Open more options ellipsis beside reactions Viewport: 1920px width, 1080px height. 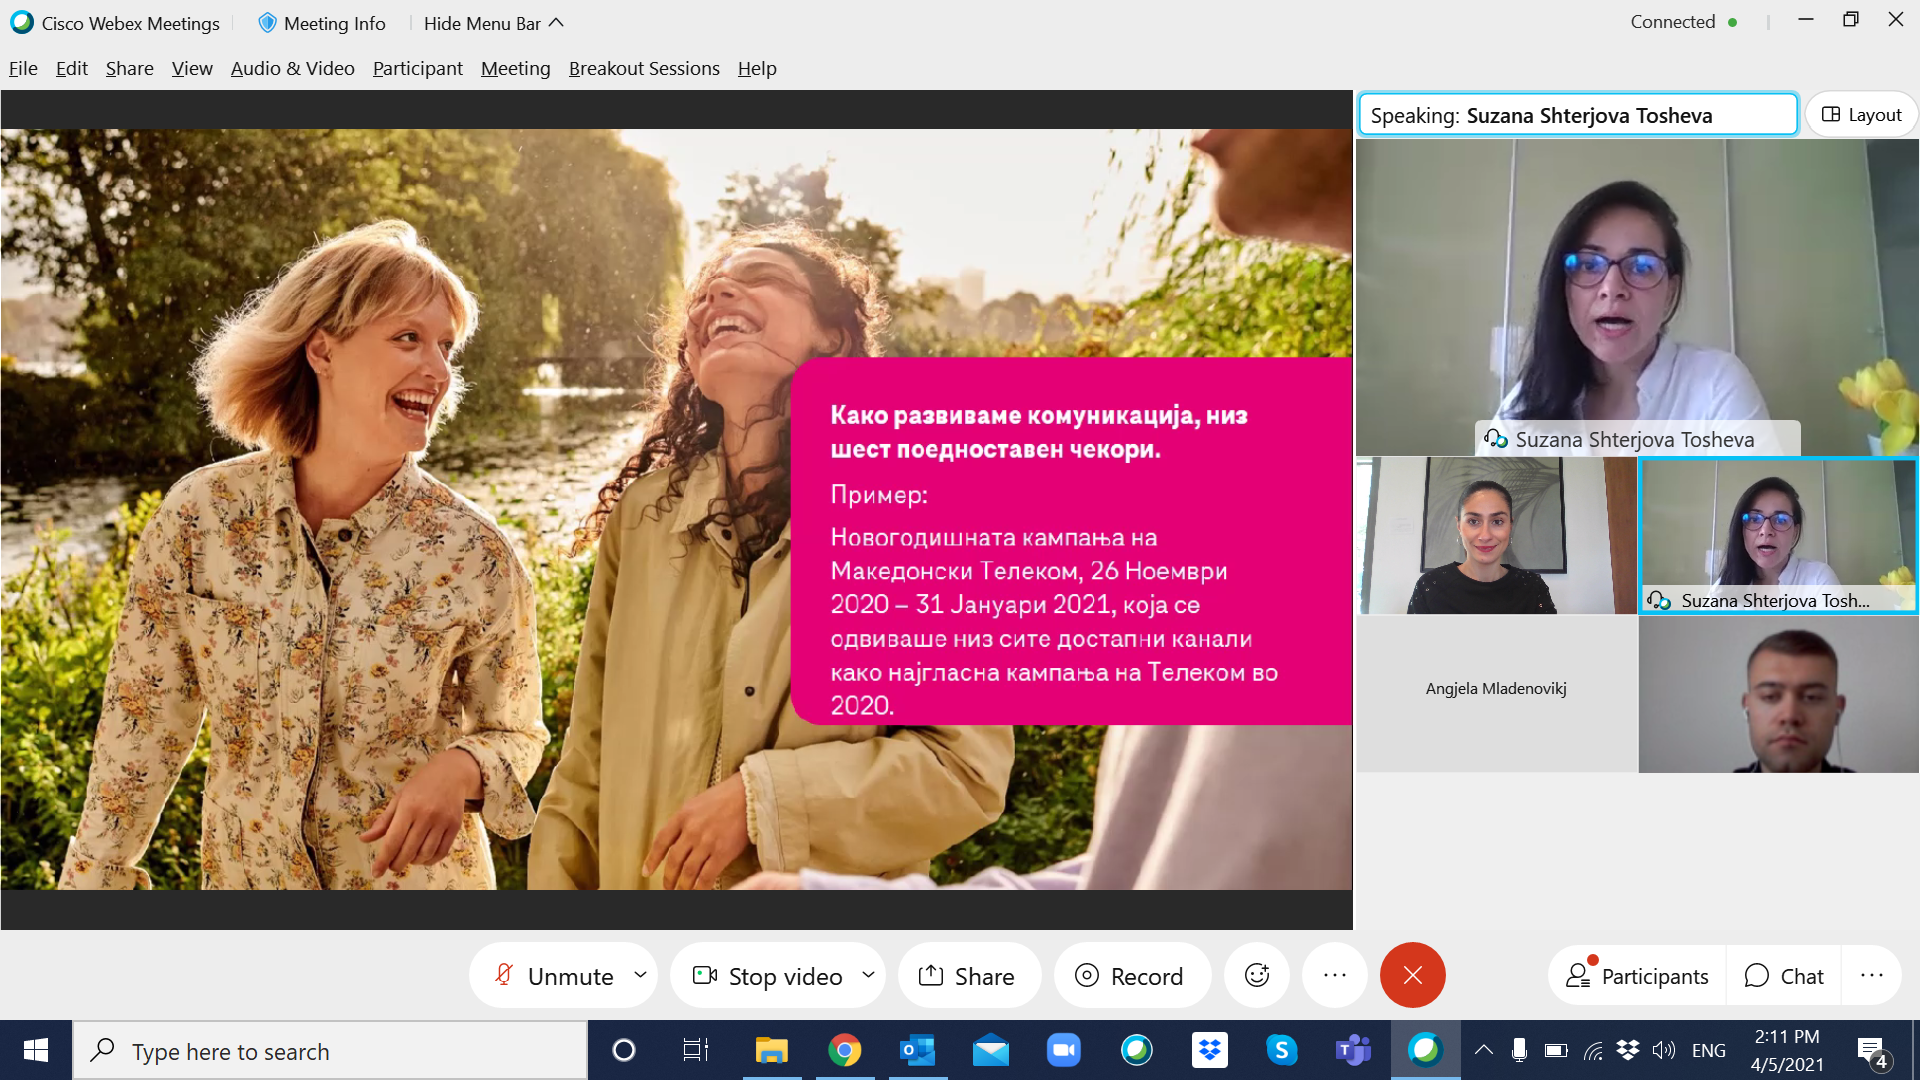point(1334,975)
